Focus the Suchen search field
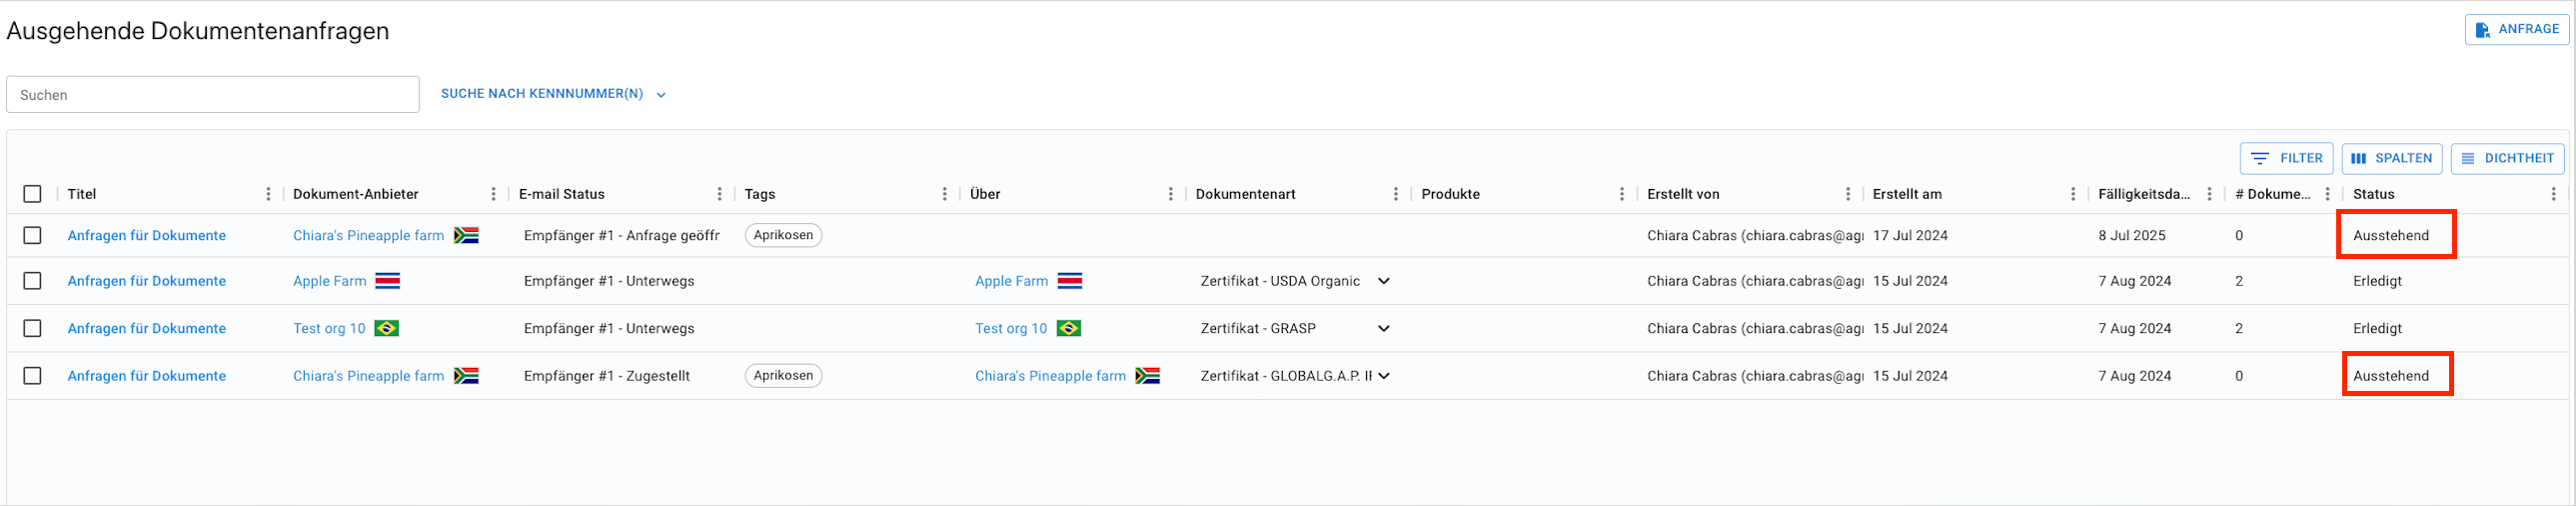The width and height of the screenshot is (2576, 506). (213, 95)
